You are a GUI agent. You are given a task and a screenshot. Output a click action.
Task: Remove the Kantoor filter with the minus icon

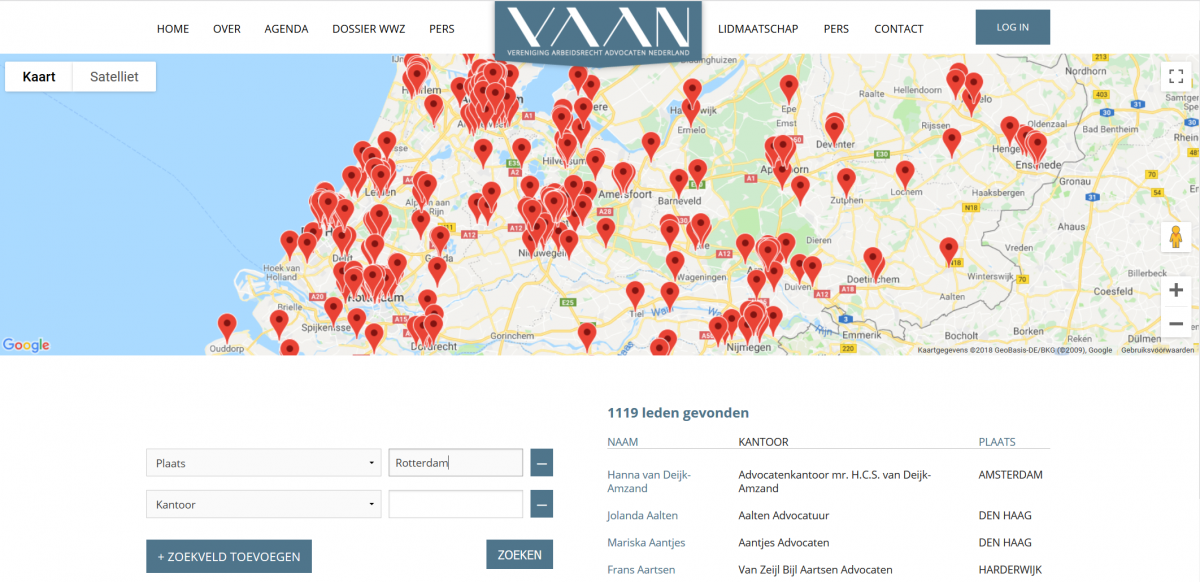click(x=541, y=503)
